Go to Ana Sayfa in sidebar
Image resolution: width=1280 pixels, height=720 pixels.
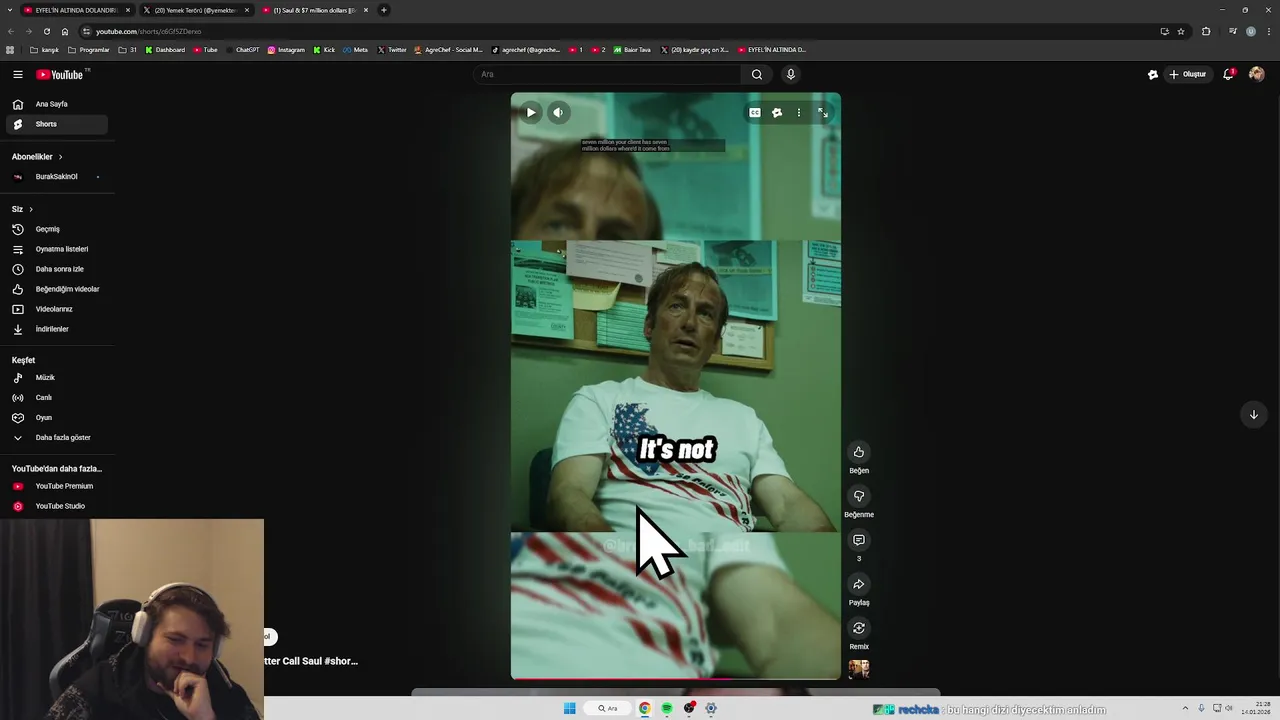click(x=57, y=104)
